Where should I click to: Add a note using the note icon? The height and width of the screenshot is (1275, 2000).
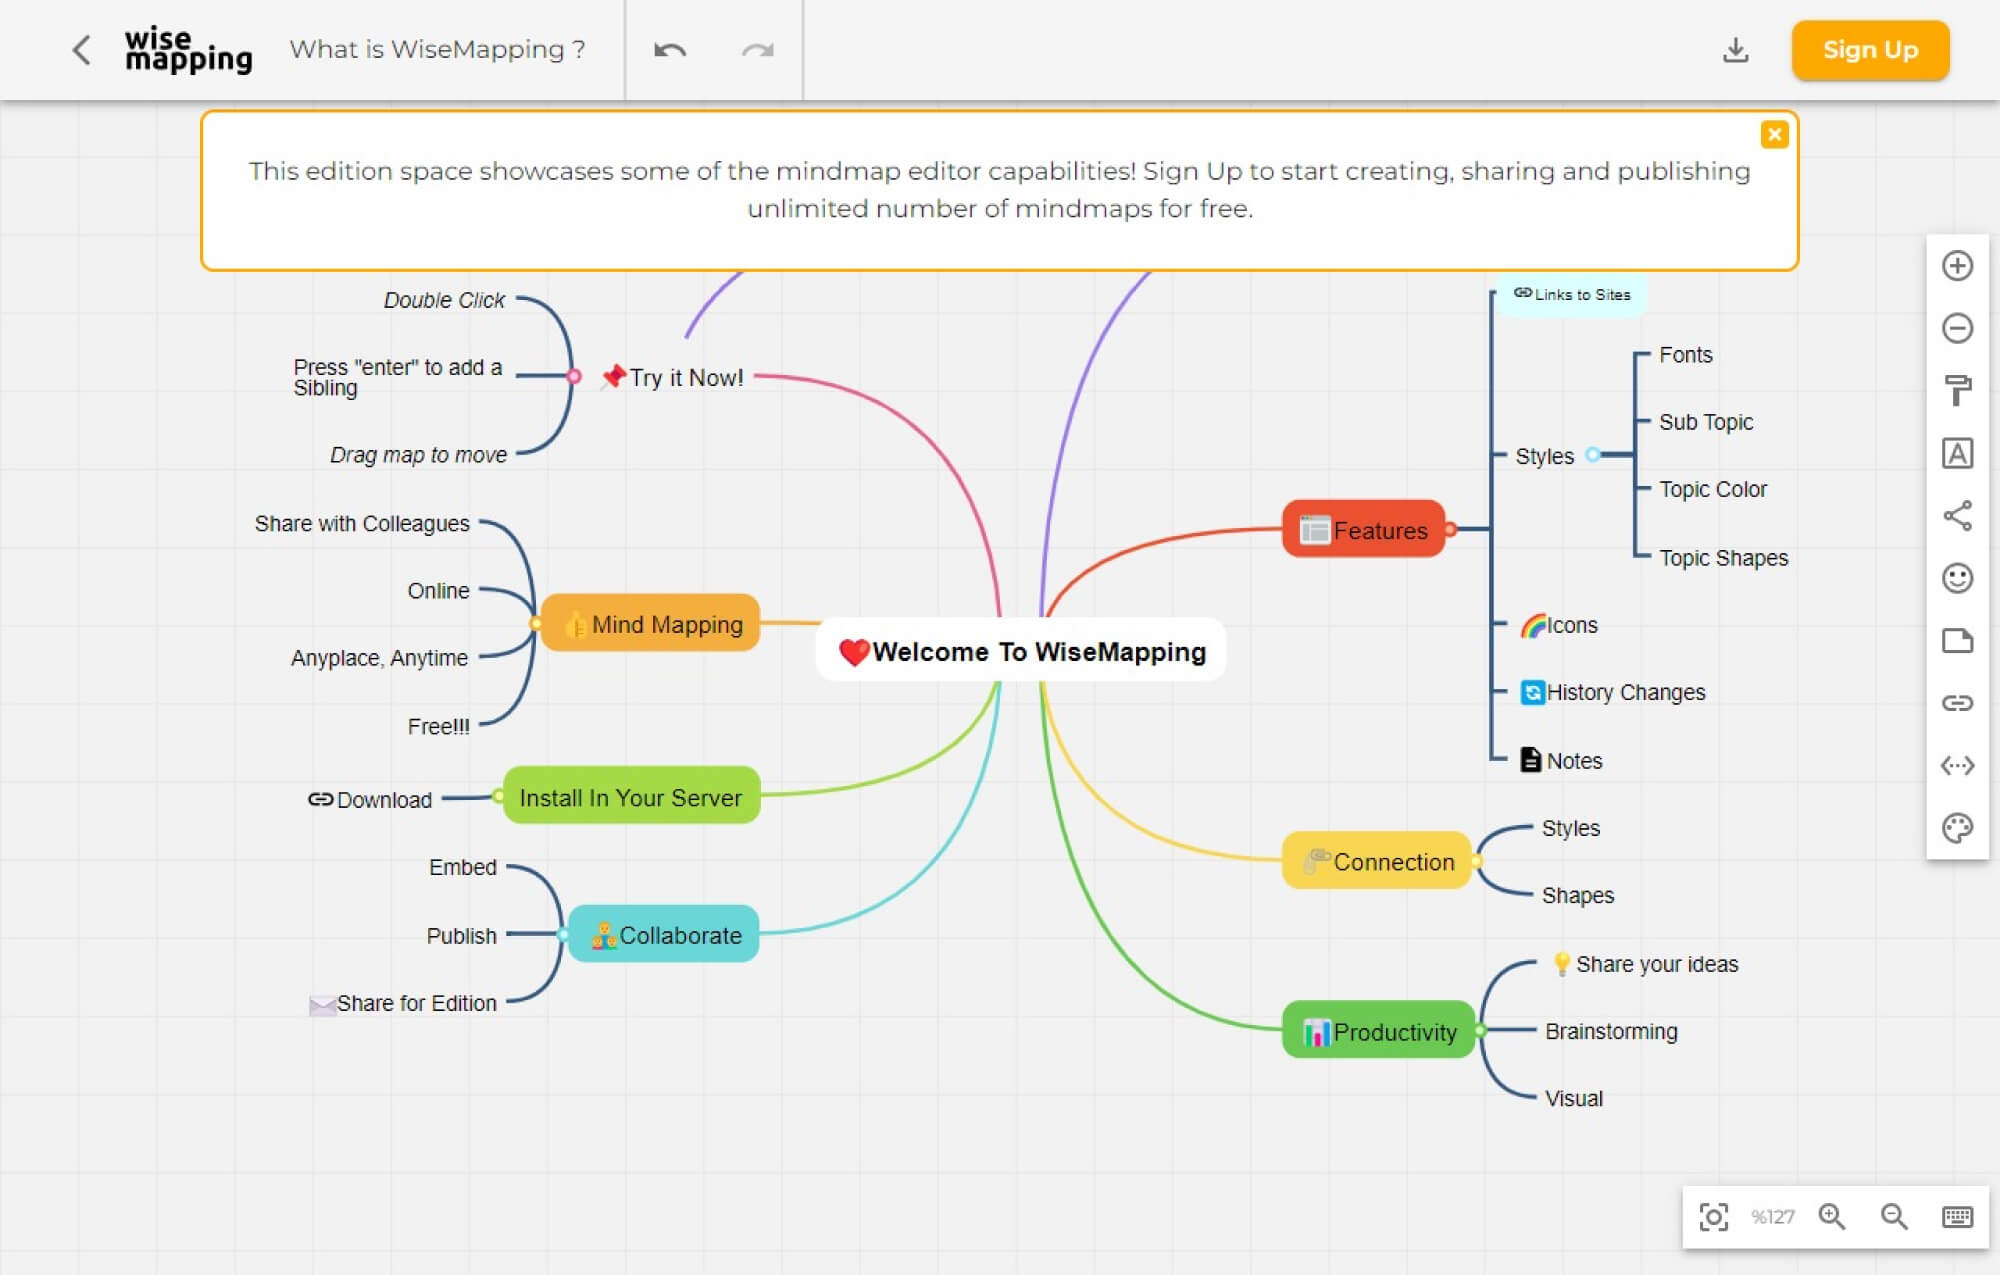click(x=1958, y=642)
